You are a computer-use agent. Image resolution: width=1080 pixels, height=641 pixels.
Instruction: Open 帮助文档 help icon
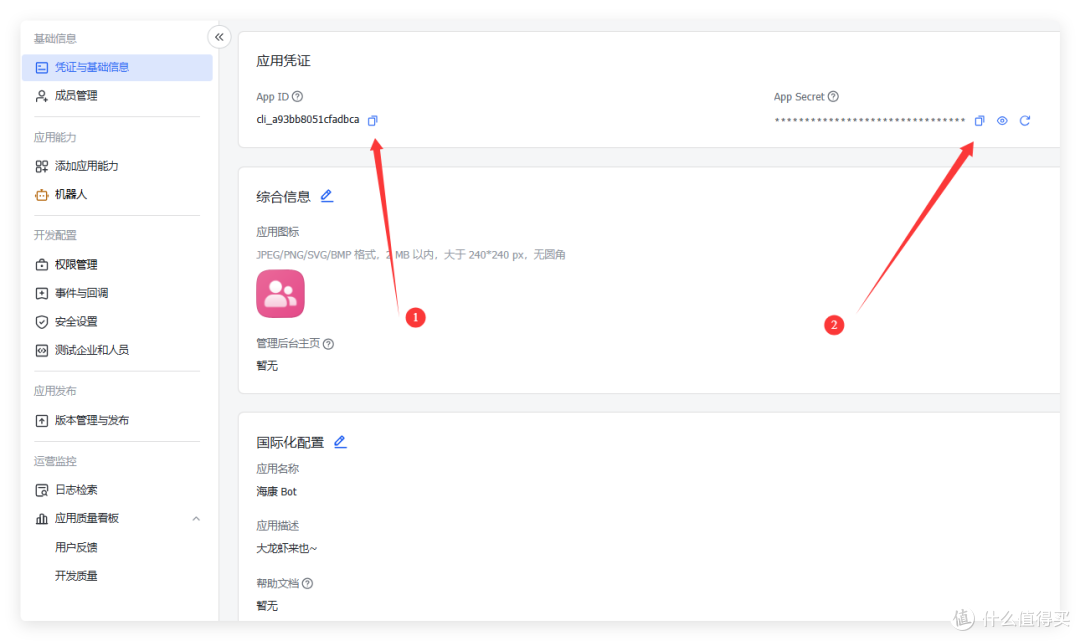click(308, 583)
